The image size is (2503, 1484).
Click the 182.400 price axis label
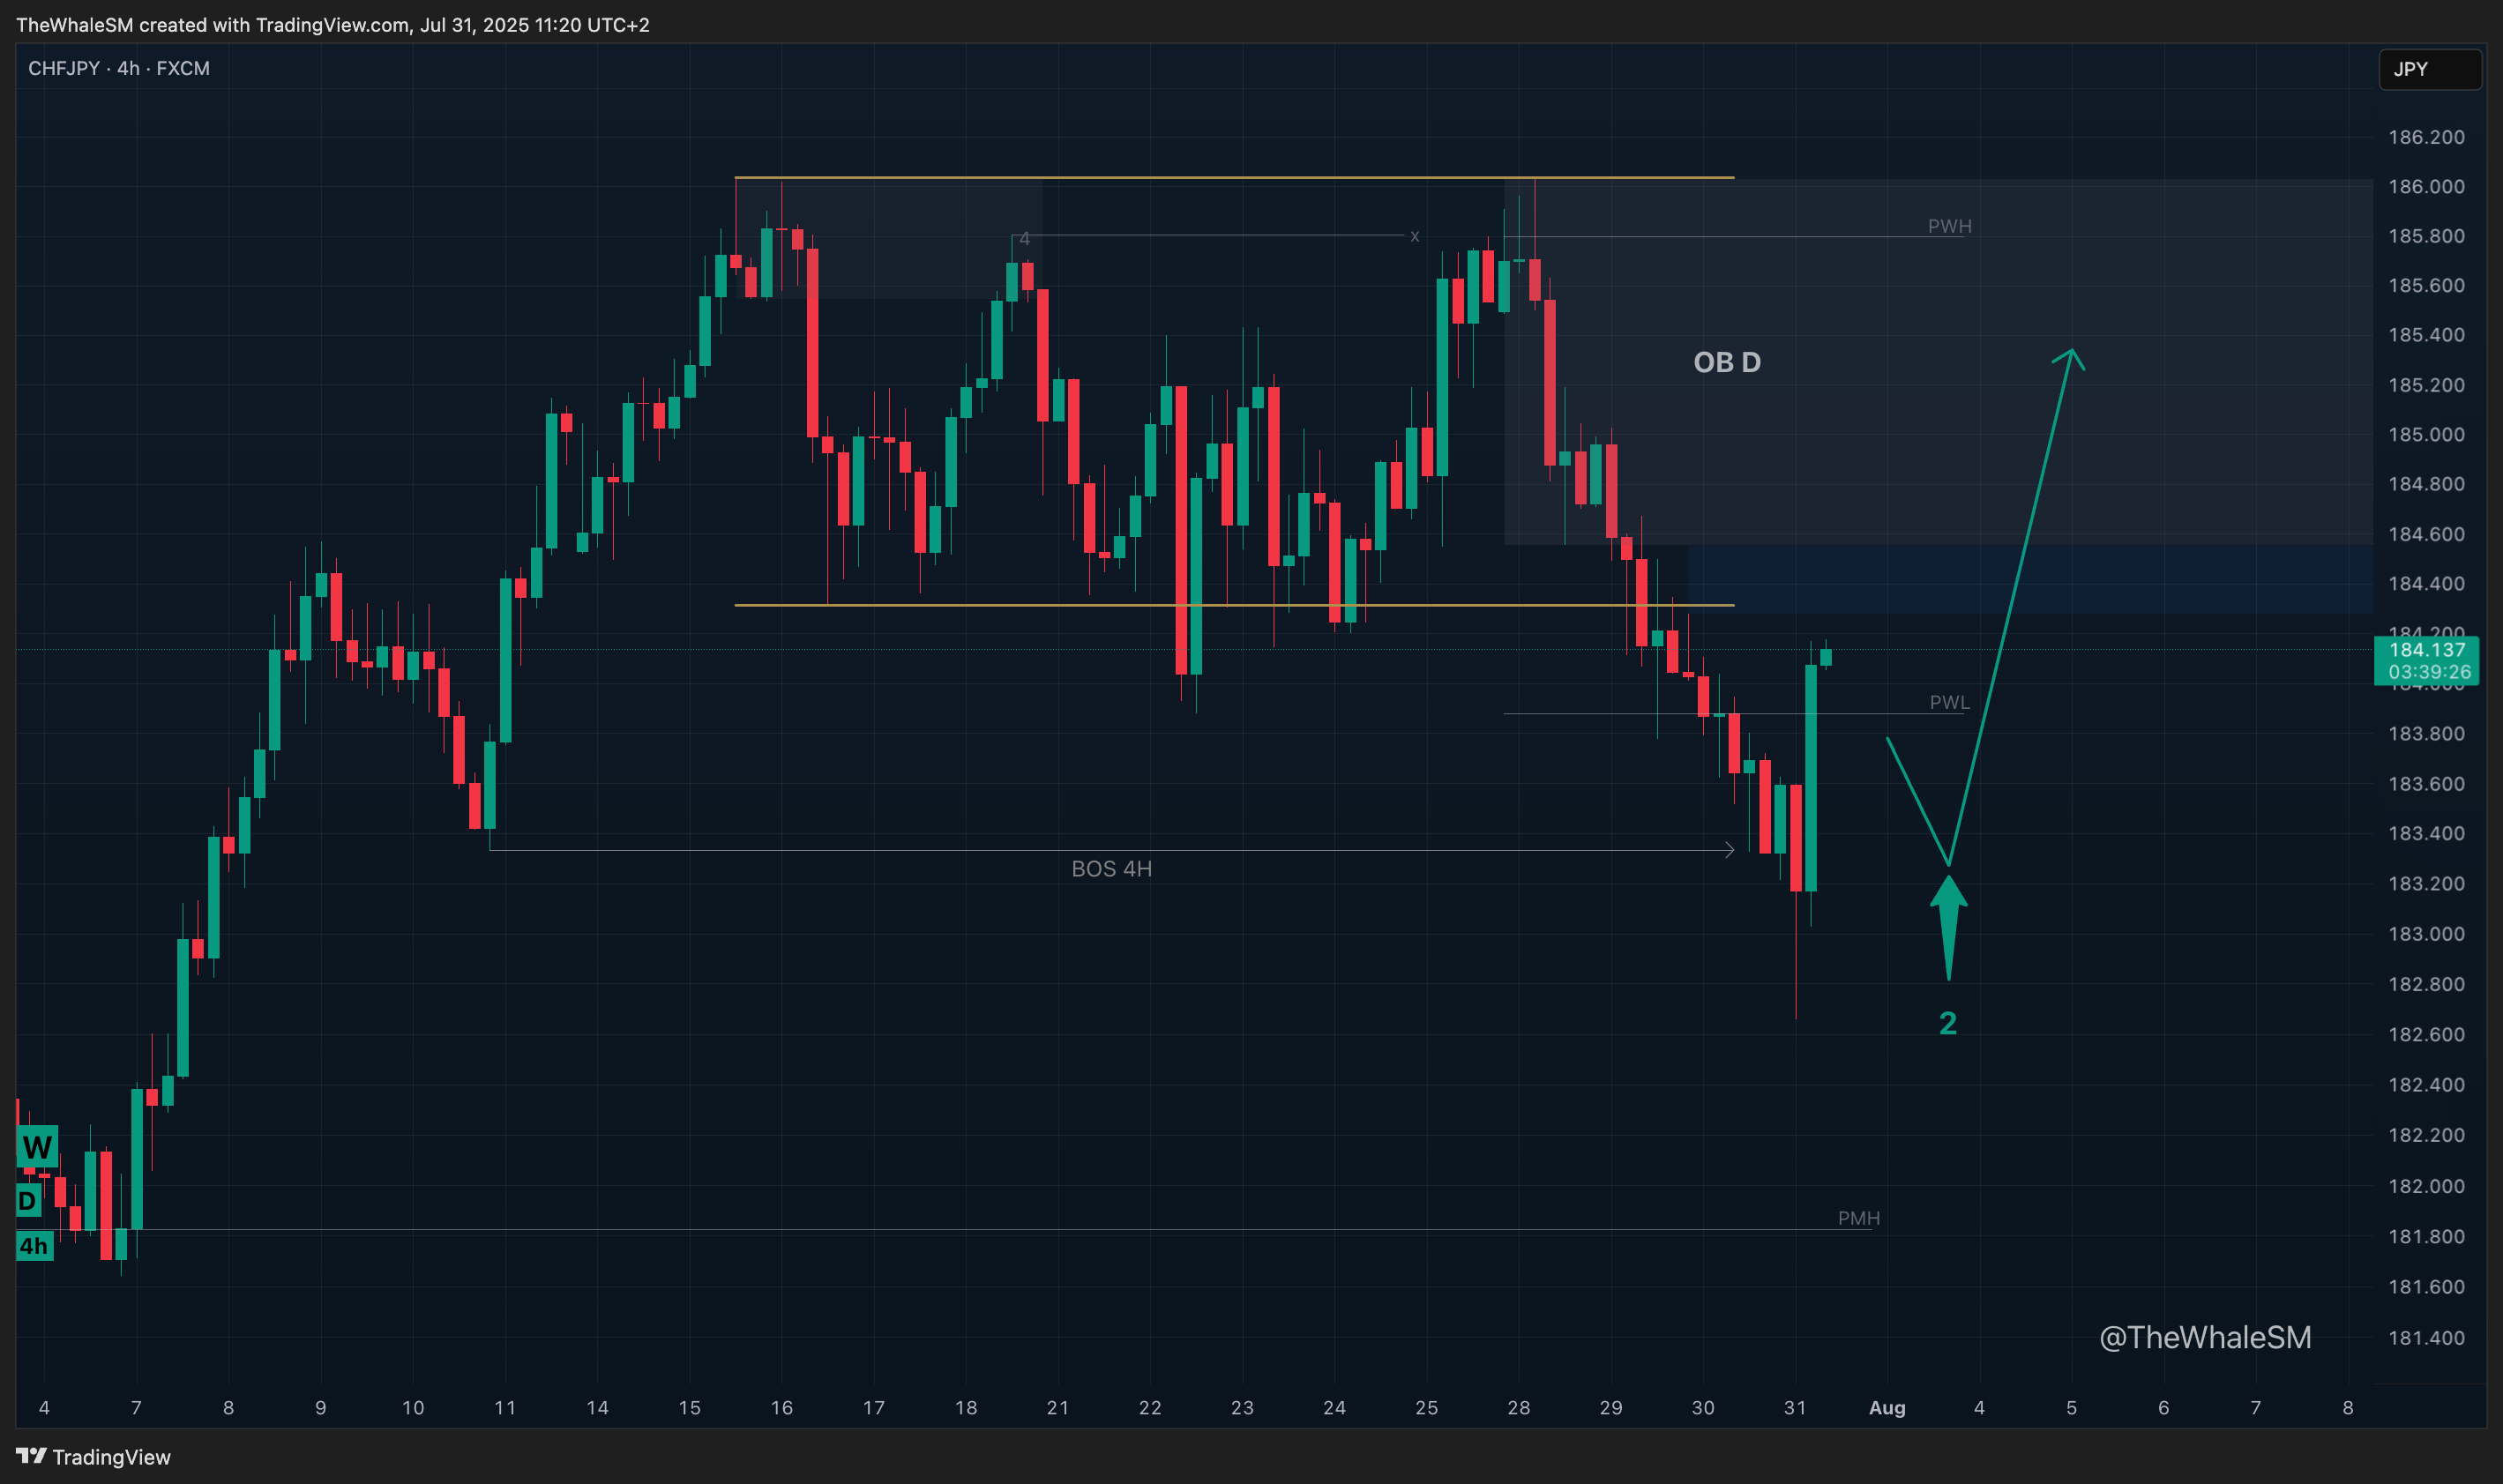pos(2426,1084)
